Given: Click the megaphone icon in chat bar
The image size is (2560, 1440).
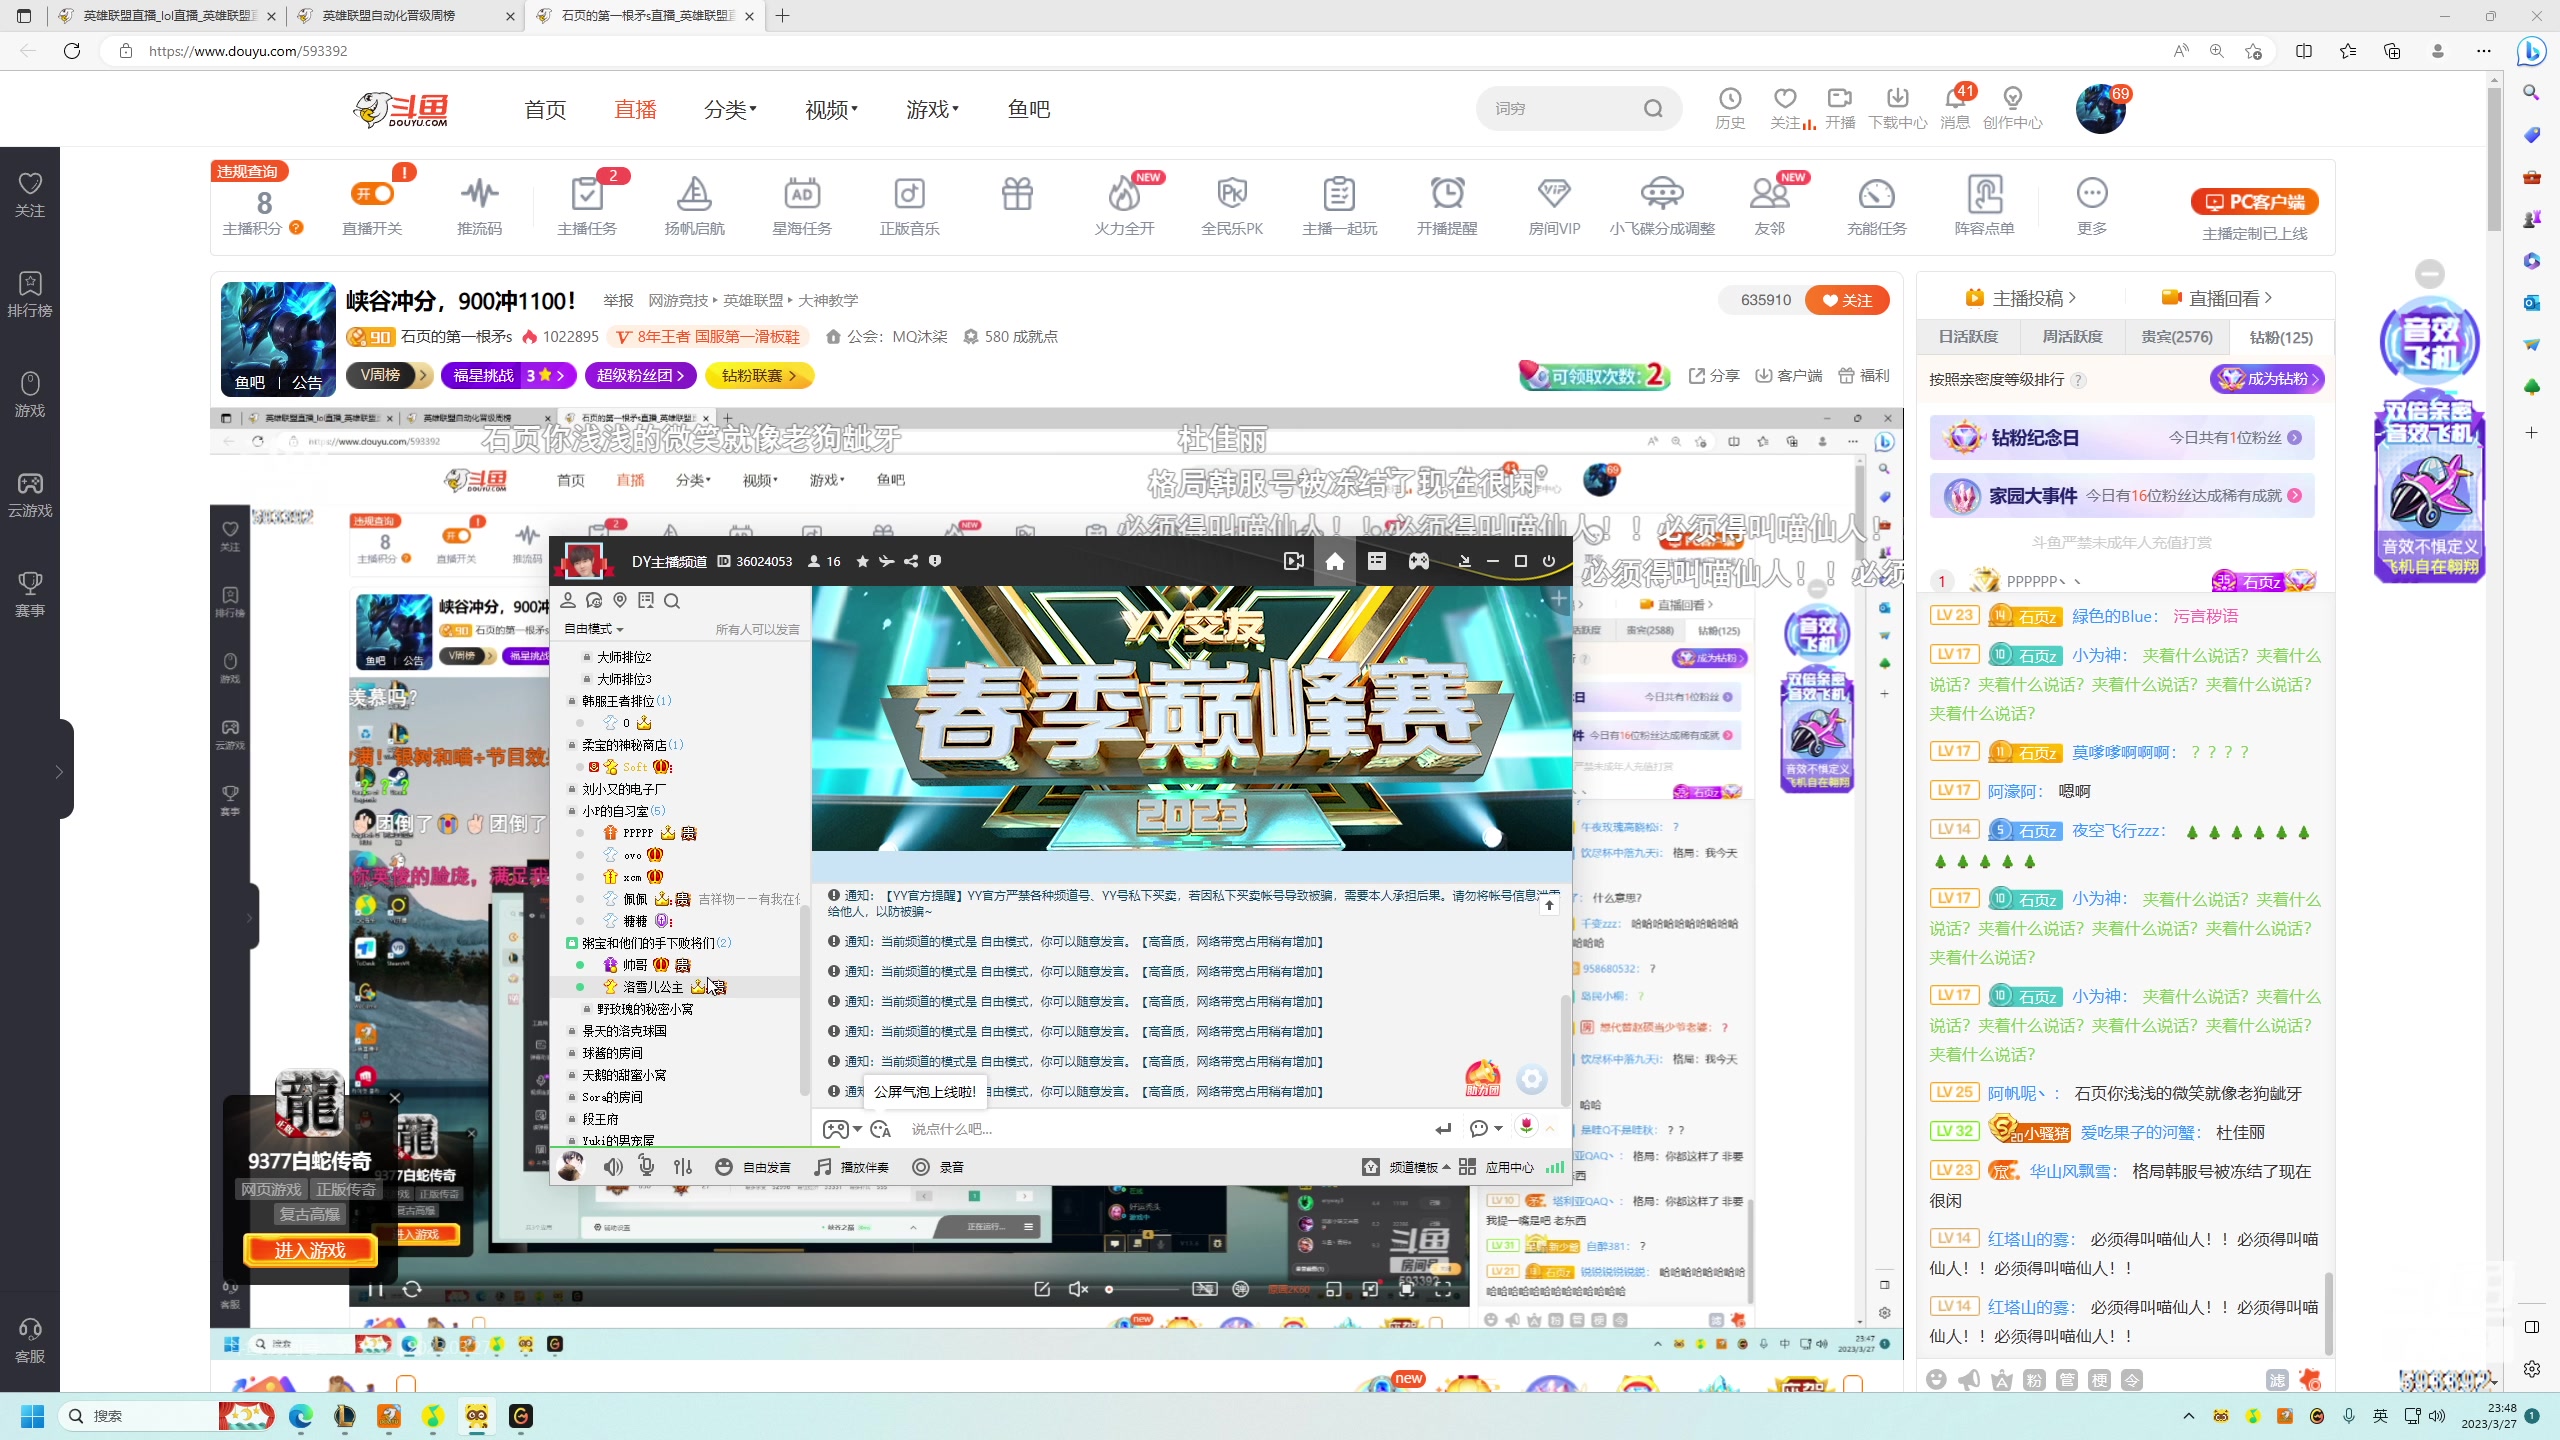Looking at the screenshot, I should point(1969,1380).
